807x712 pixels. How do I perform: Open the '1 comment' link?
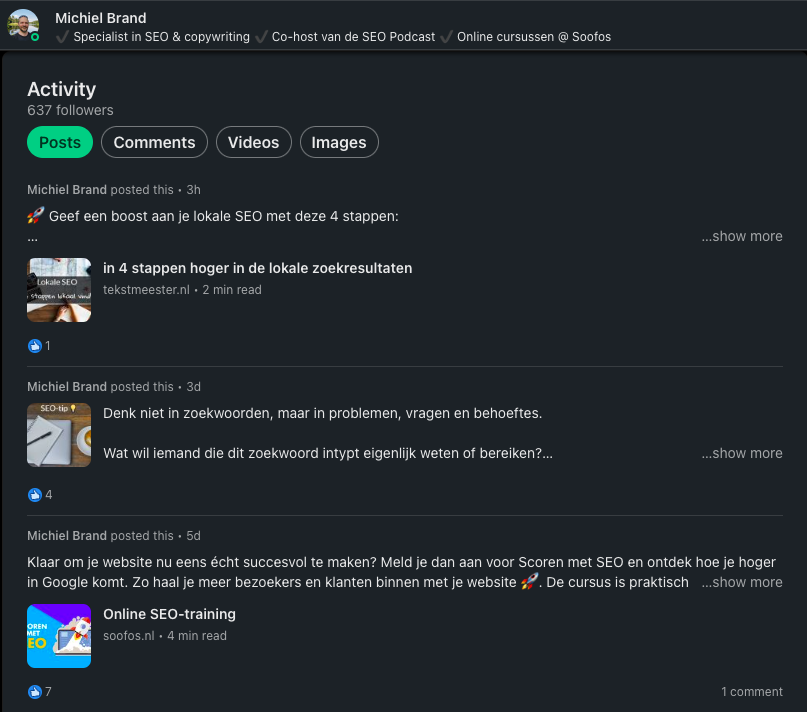click(751, 691)
